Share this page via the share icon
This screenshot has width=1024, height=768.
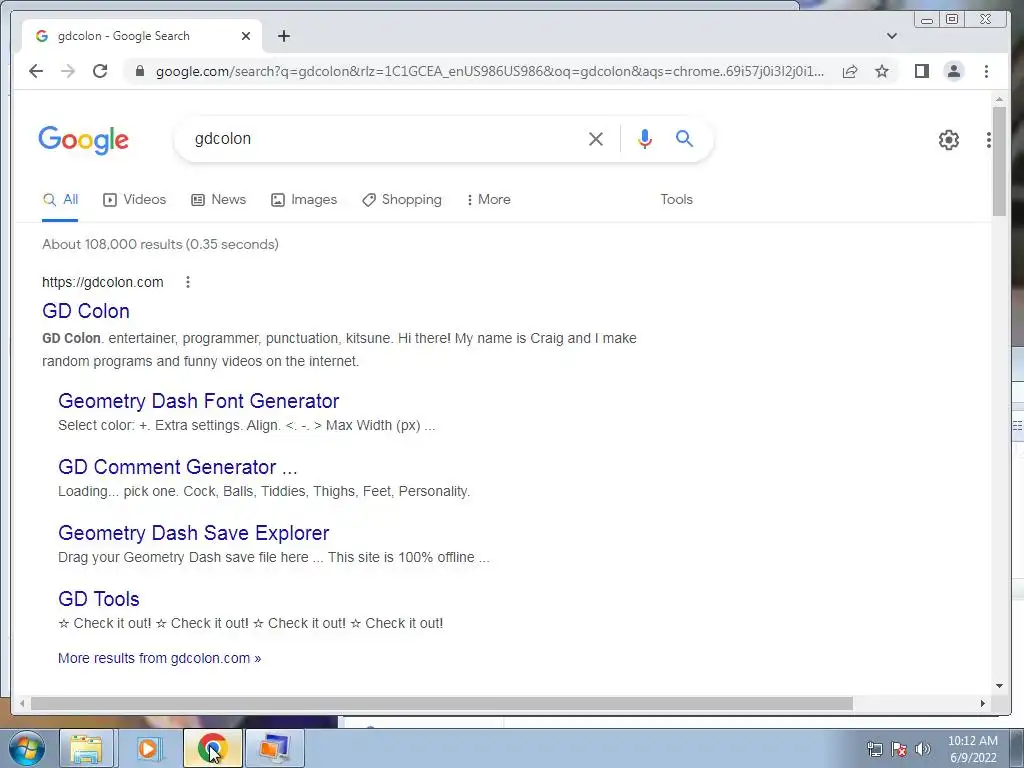pos(850,71)
